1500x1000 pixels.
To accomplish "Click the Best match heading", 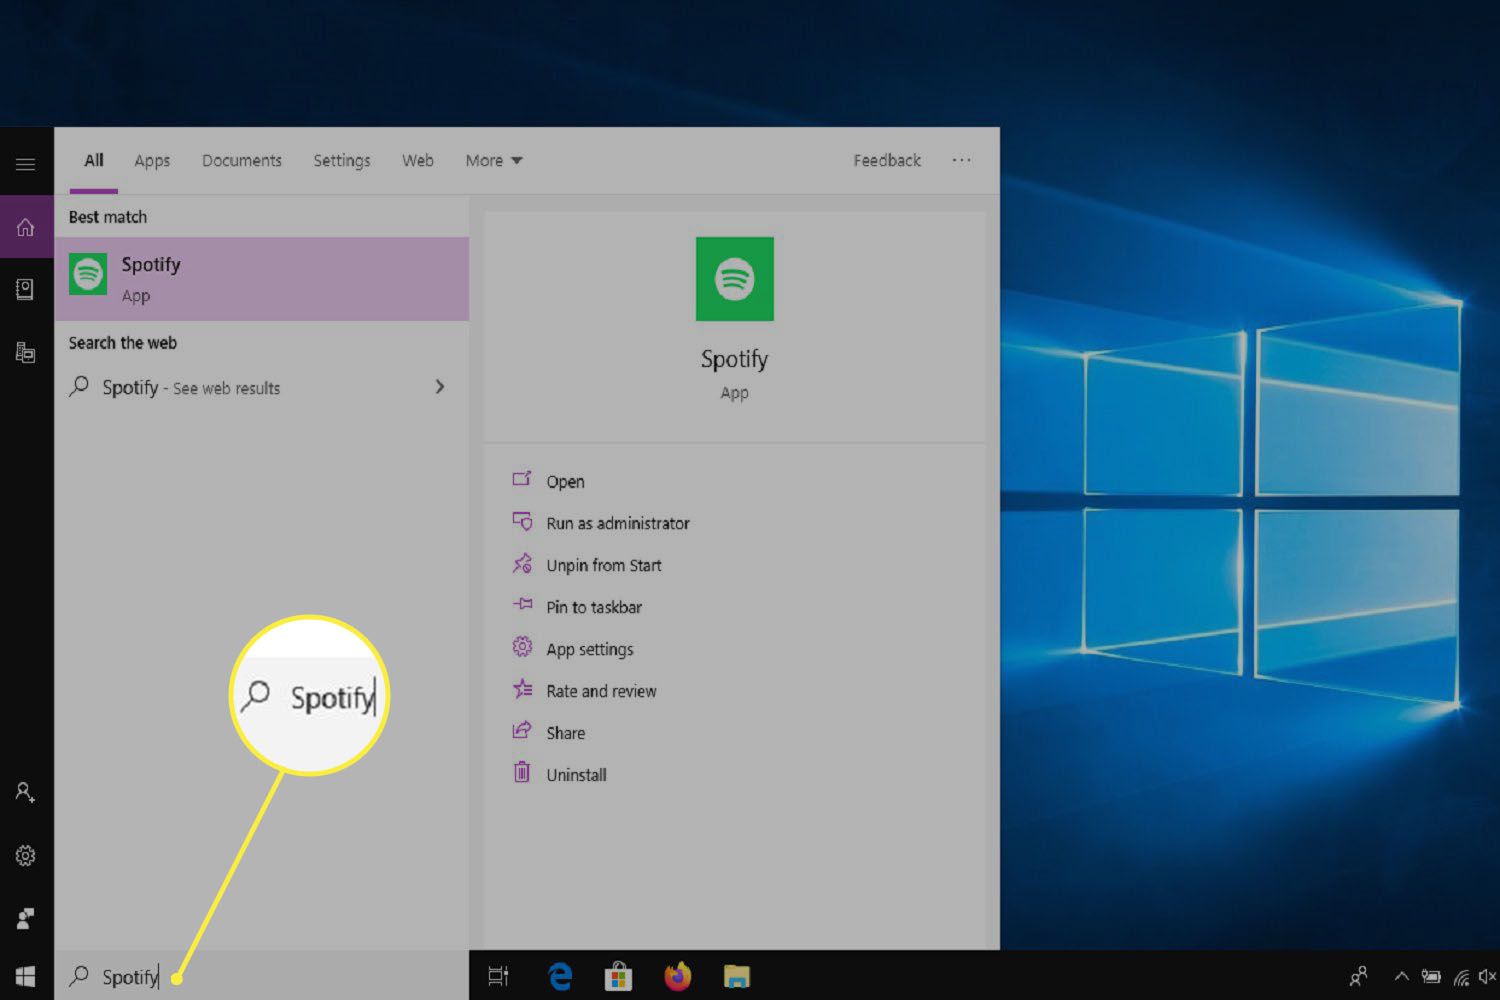I will (108, 217).
